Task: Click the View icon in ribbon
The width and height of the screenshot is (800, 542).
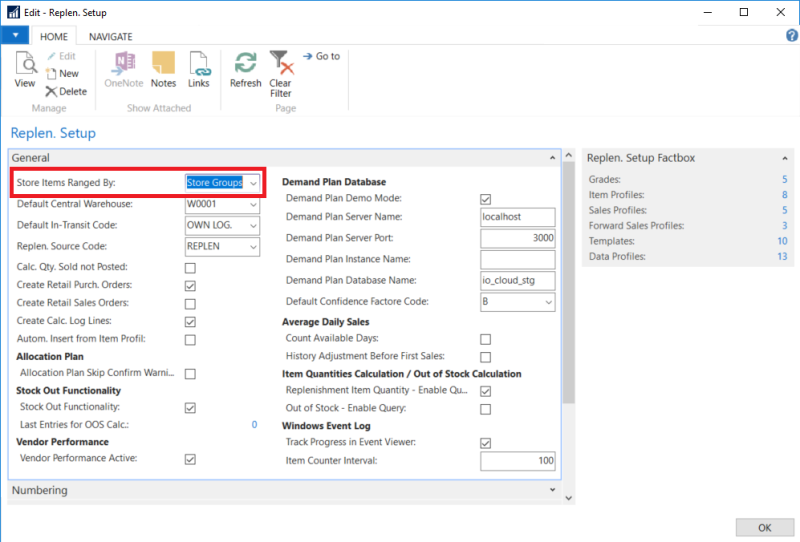Action: [25, 65]
